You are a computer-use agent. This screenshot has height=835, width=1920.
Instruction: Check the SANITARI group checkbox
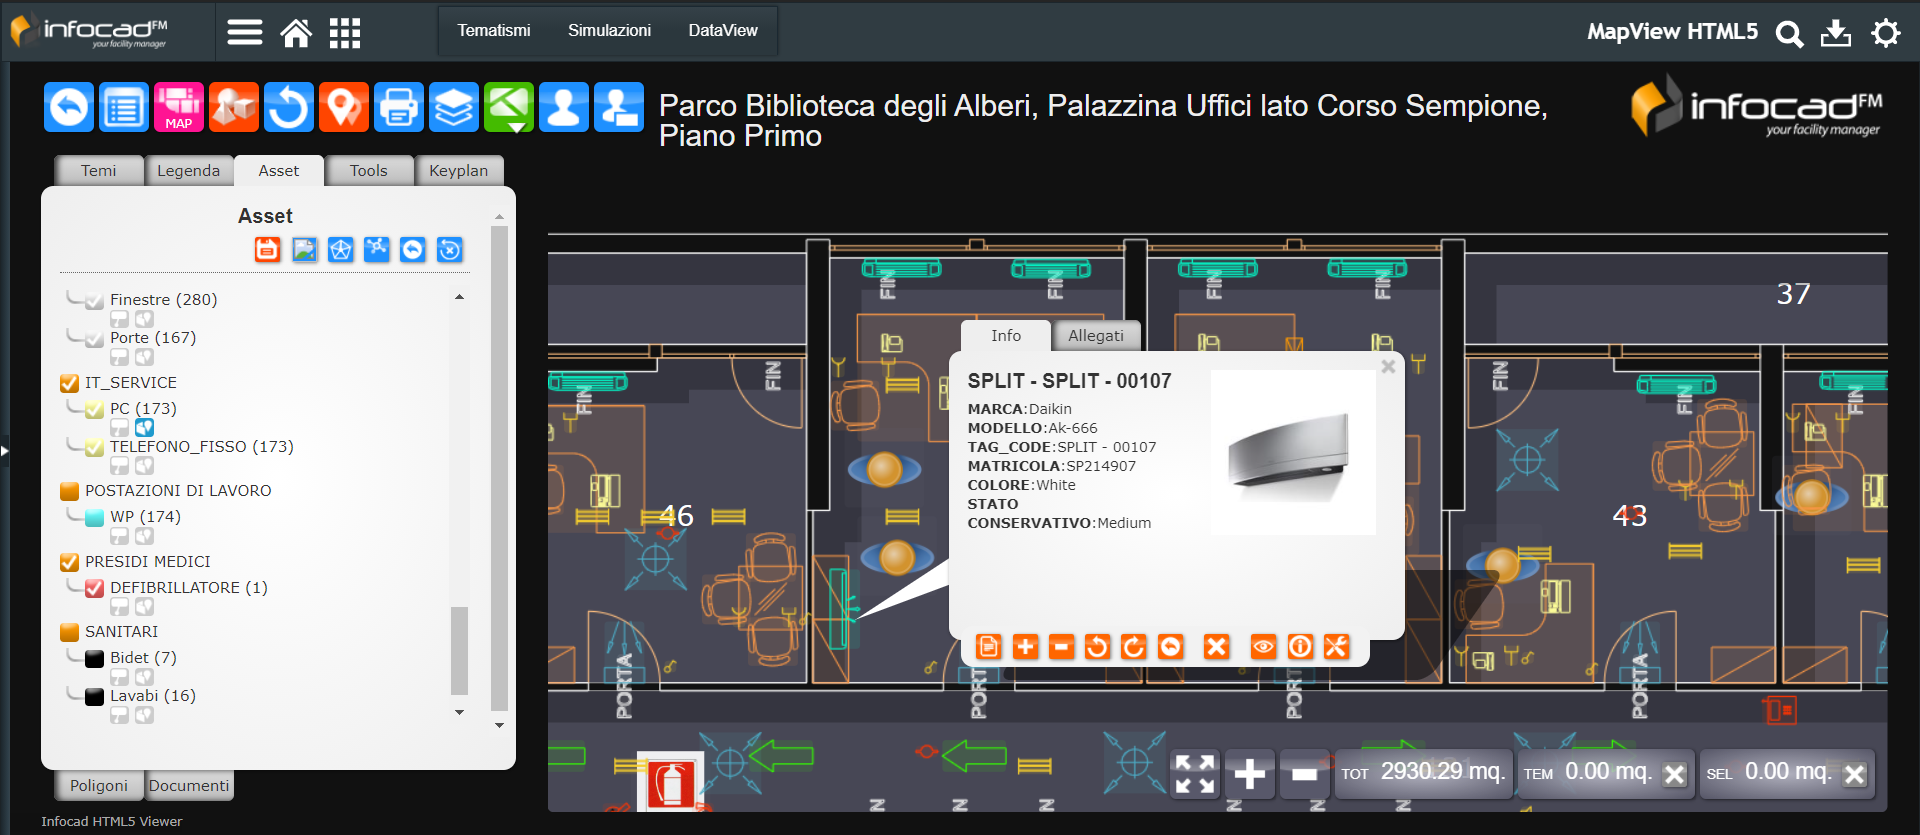point(69,632)
